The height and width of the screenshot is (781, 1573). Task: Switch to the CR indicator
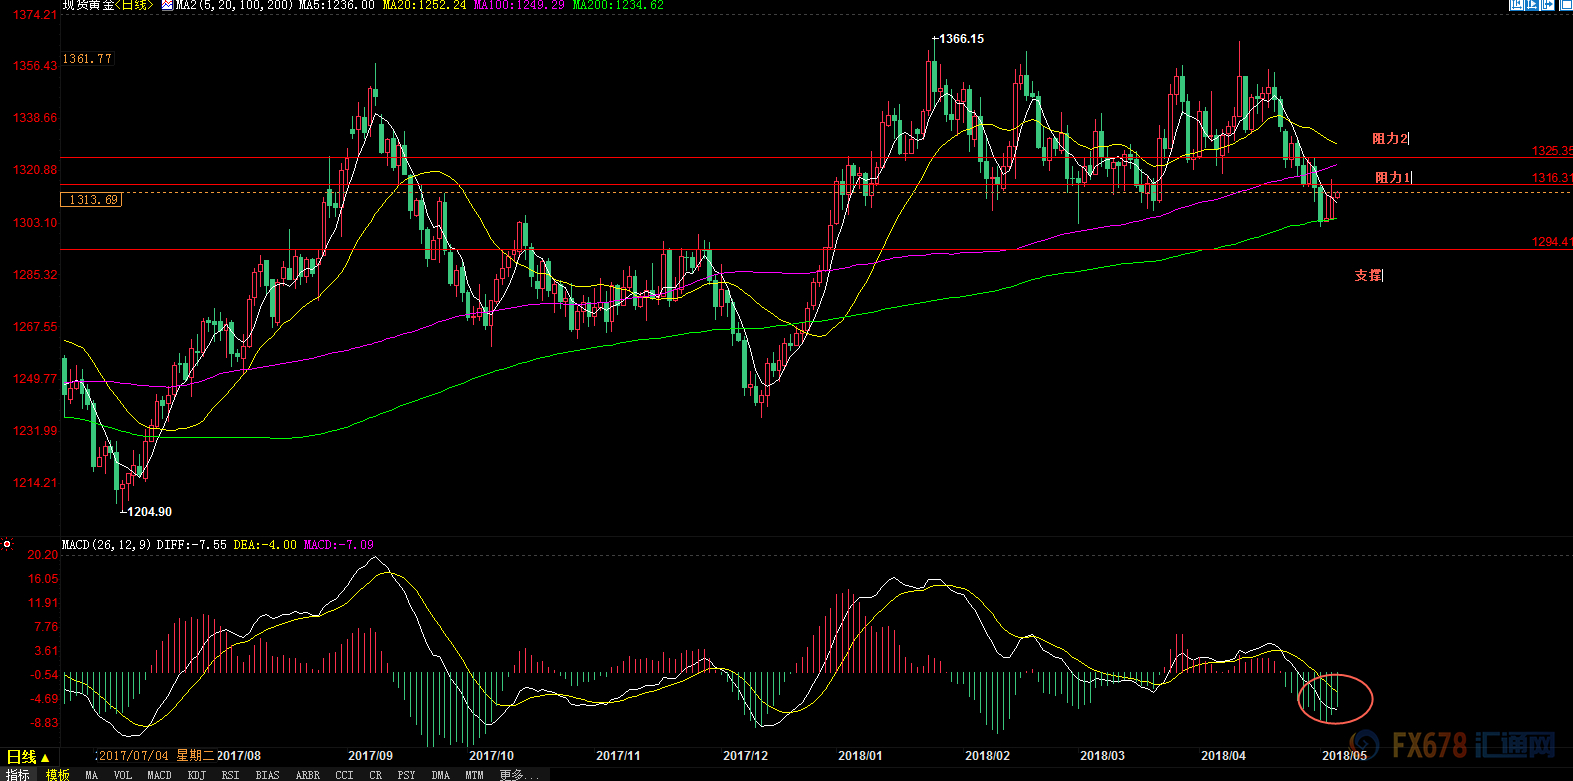[375, 775]
